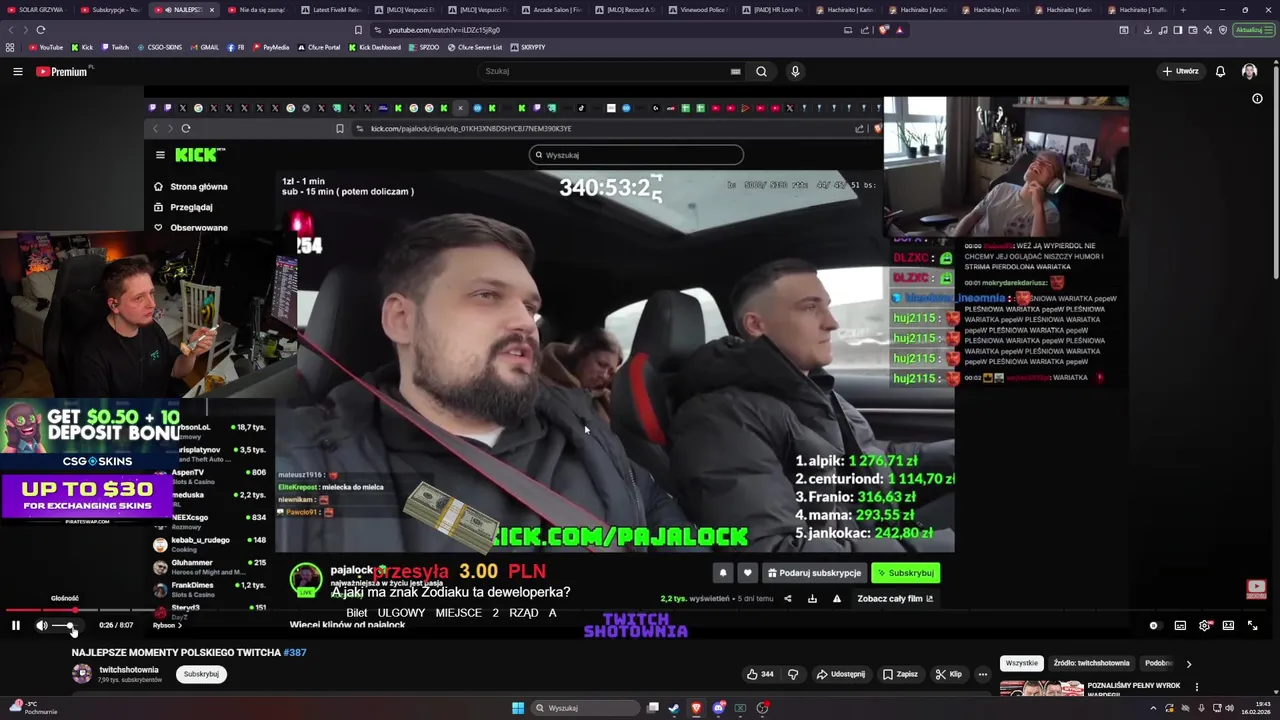1280x720 pixels.
Task: Close the active NAJLEPSZE tab
Action: pyautogui.click(x=211, y=10)
